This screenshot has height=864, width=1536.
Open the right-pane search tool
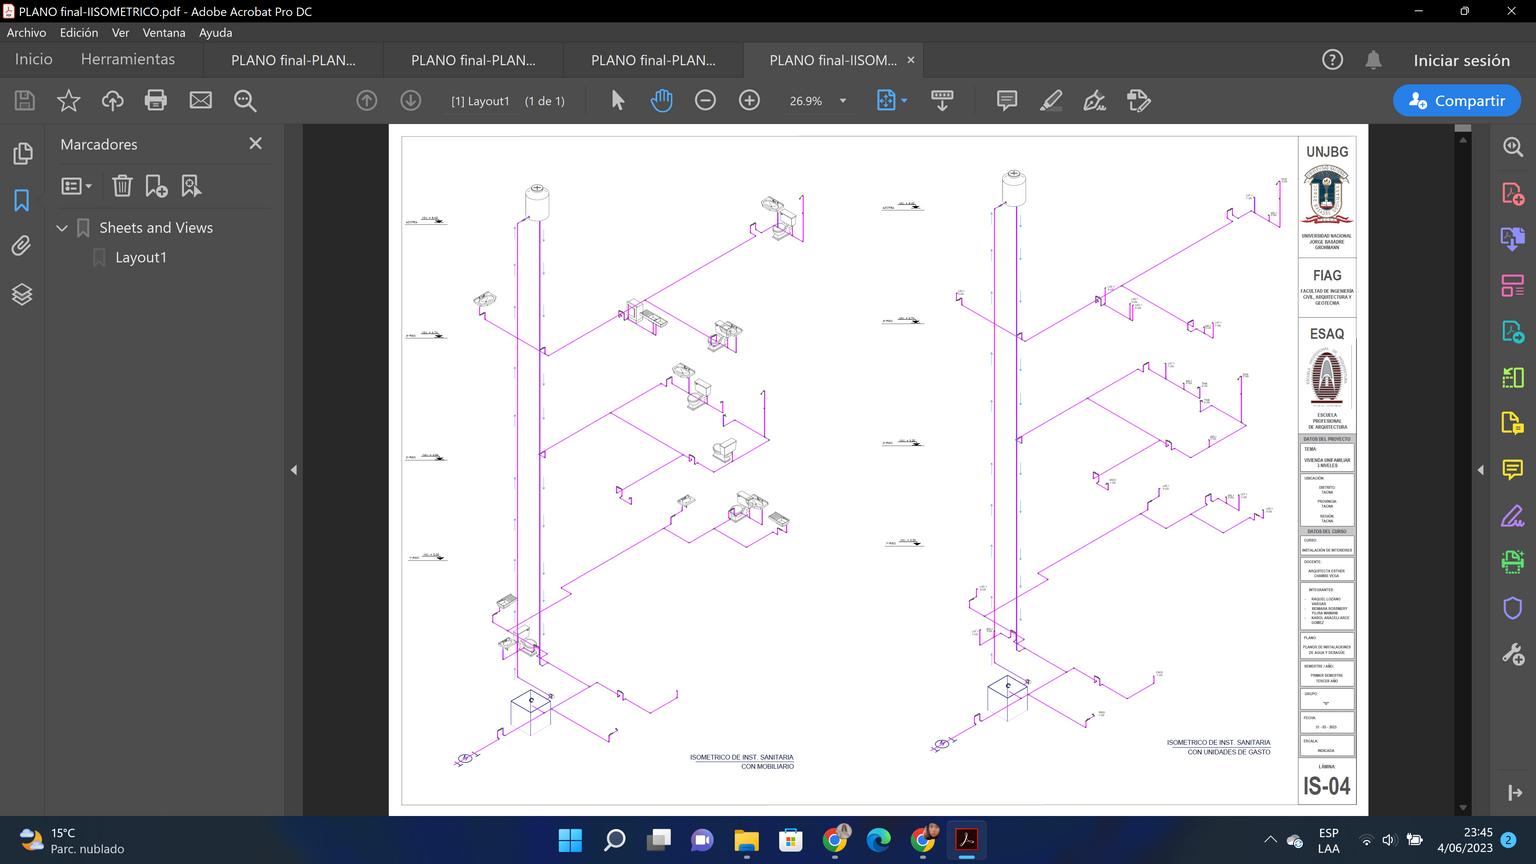click(1513, 147)
